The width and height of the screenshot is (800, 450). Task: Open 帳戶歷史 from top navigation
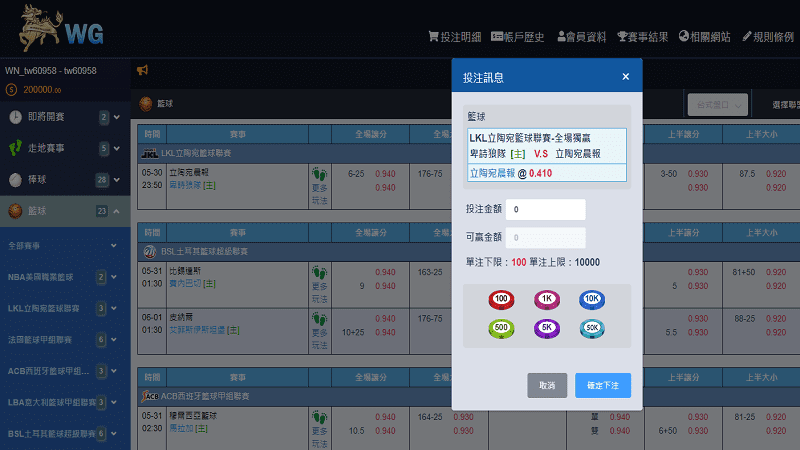pos(517,37)
